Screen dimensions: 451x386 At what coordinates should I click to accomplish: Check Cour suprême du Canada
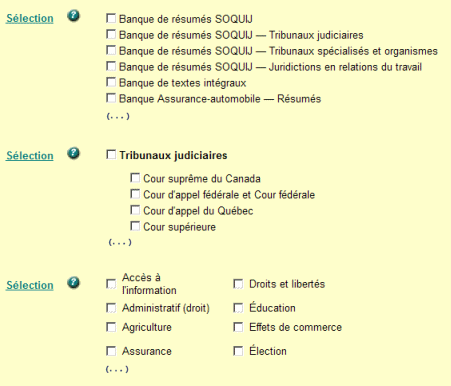135,178
